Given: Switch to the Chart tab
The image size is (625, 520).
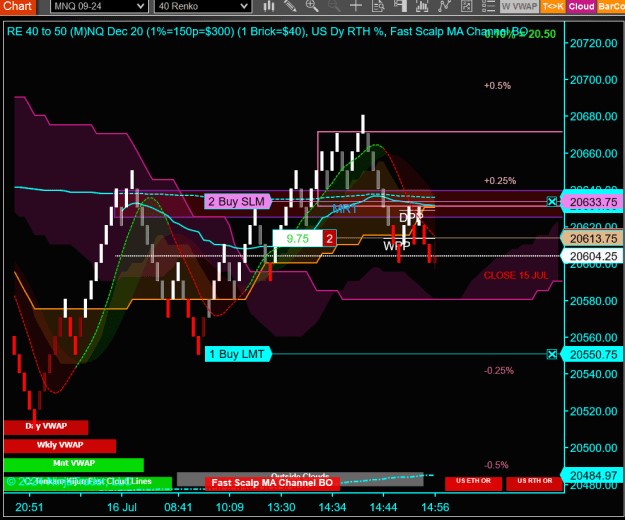Looking at the screenshot, I should click(x=18, y=6).
